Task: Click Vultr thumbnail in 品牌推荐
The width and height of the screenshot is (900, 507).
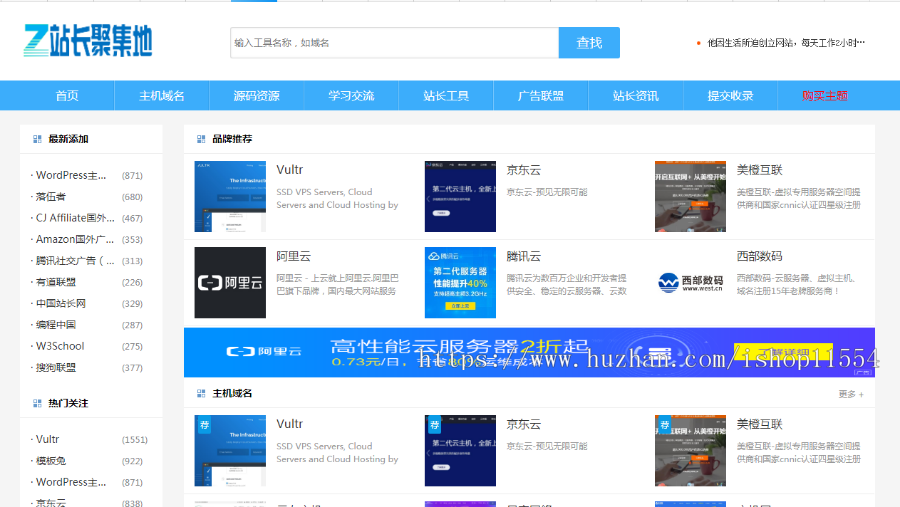Action: pos(230,196)
